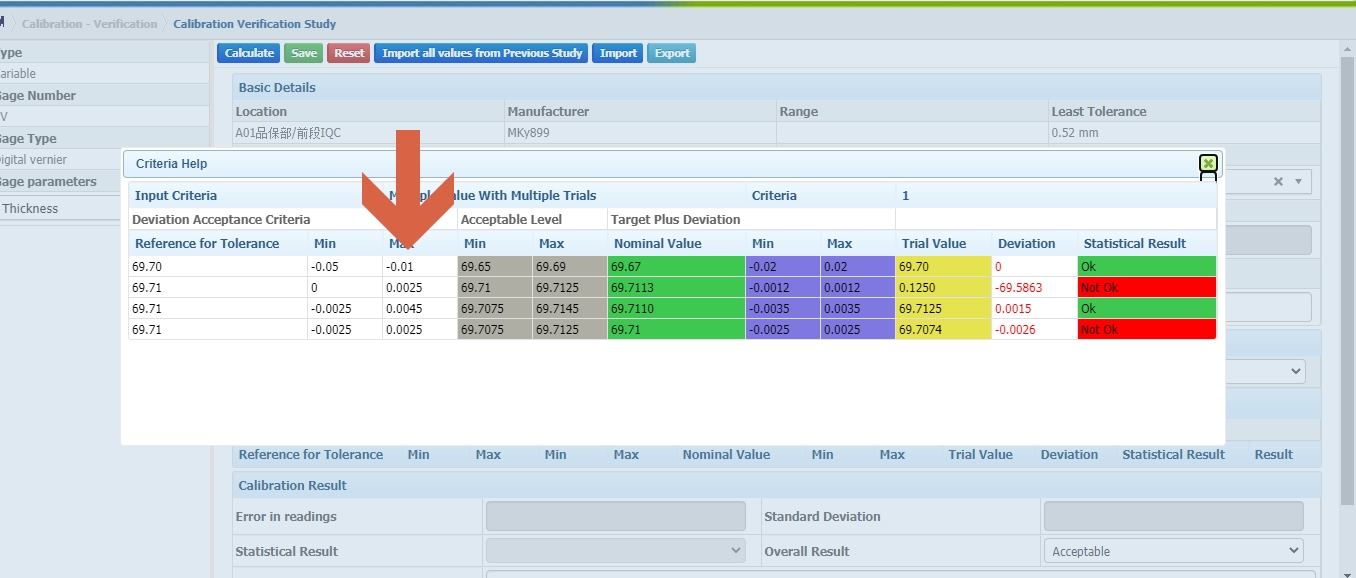Select the -0.05 Min cell
The width and height of the screenshot is (1356, 578).
coord(345,267)
